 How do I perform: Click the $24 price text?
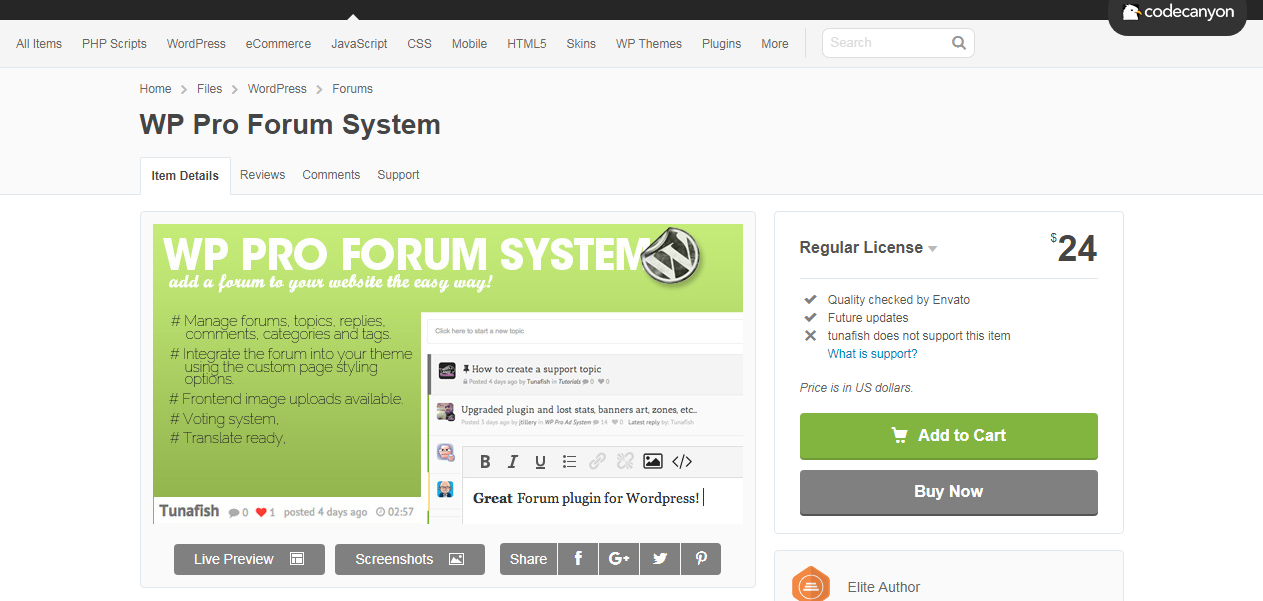(1074, 248)
